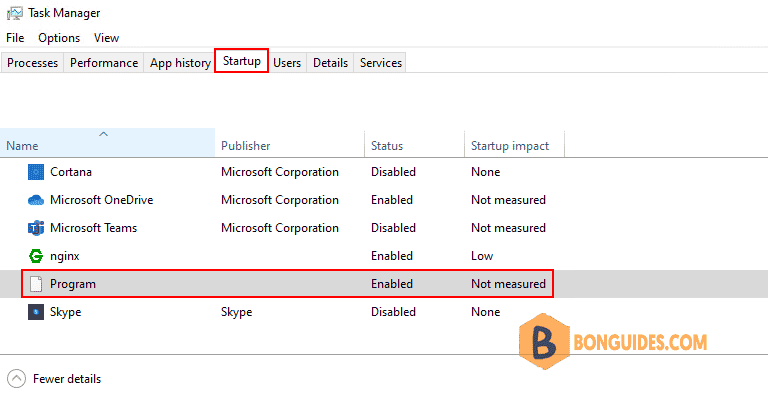
Task: Click the Cortana app icon
Action: [36, 172]
